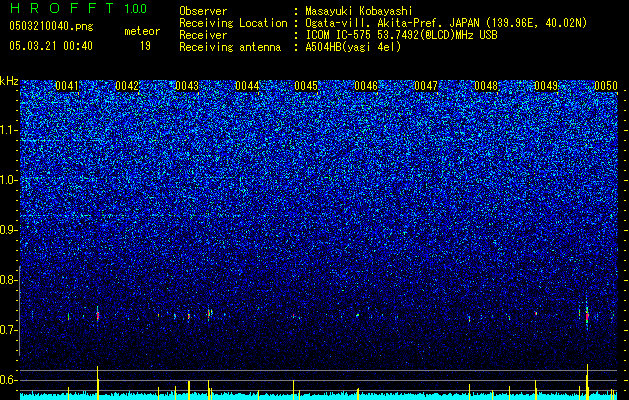The height and width of the screenshot is (400, 629).
Task: Click the HROFFT title text
Action: (x=63, y=8)
